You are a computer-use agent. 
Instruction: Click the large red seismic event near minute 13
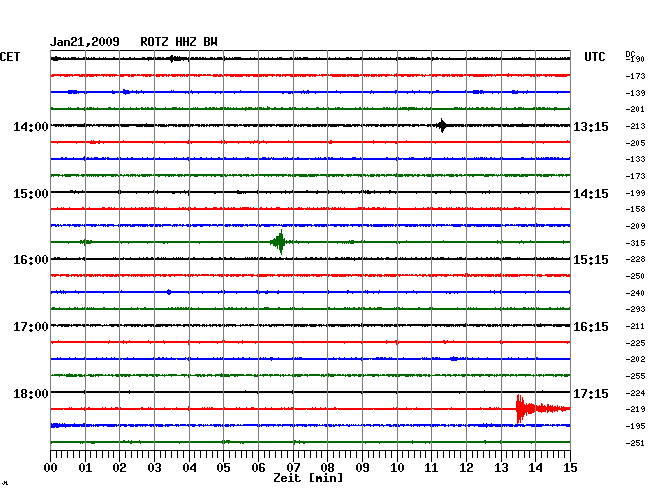pyautogui.click(x=543, y=409)
